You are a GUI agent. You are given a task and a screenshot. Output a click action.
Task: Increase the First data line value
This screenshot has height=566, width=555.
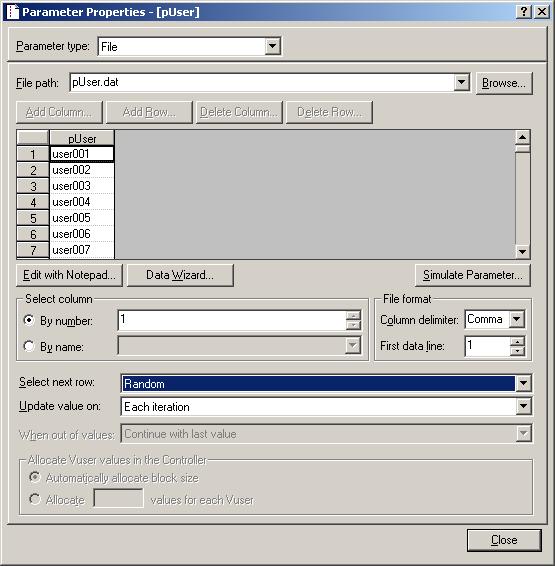coord(517,341)
